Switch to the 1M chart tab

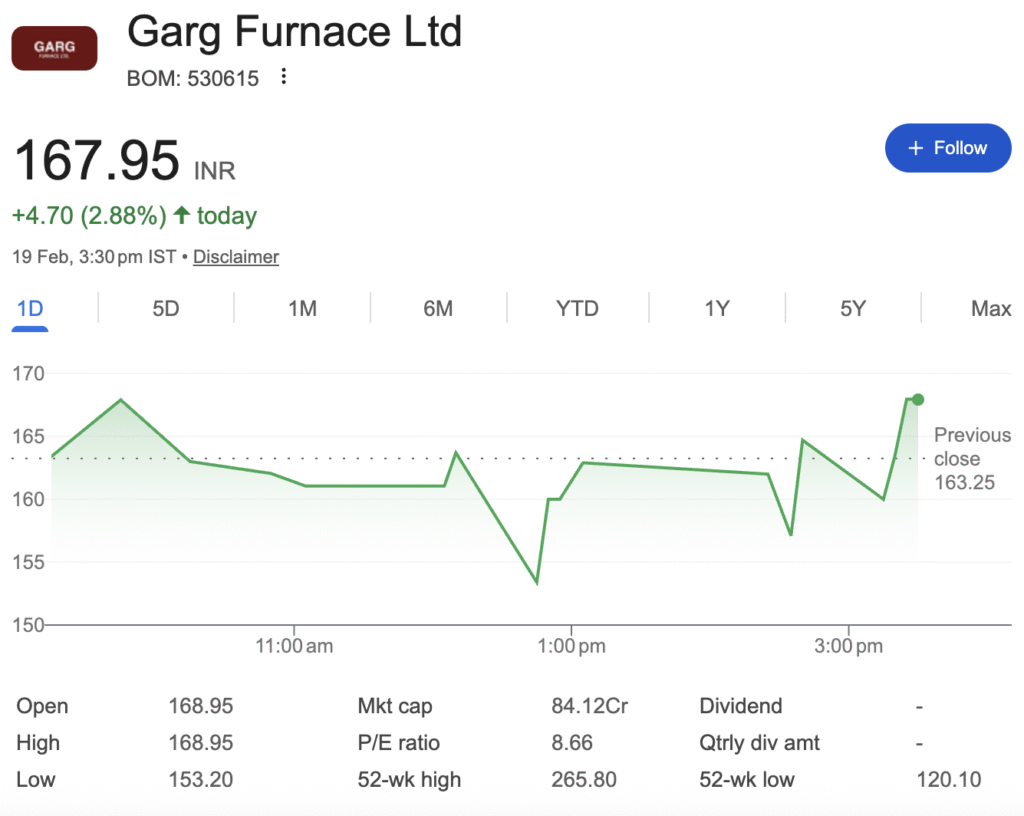[302, 308]
